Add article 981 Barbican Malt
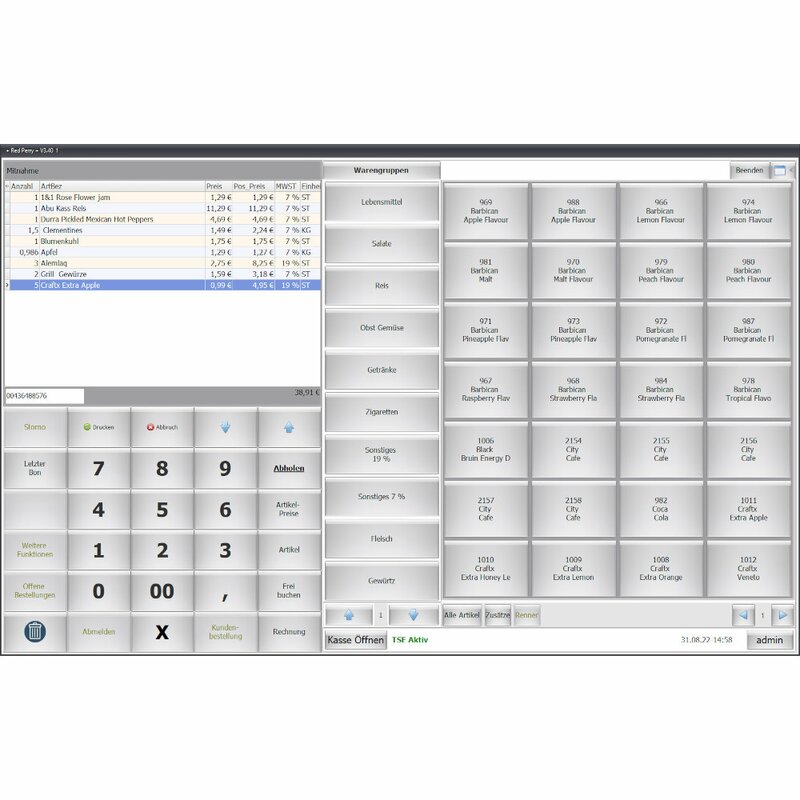This screenshot has width=800, height=800. [x=486, y=270]
